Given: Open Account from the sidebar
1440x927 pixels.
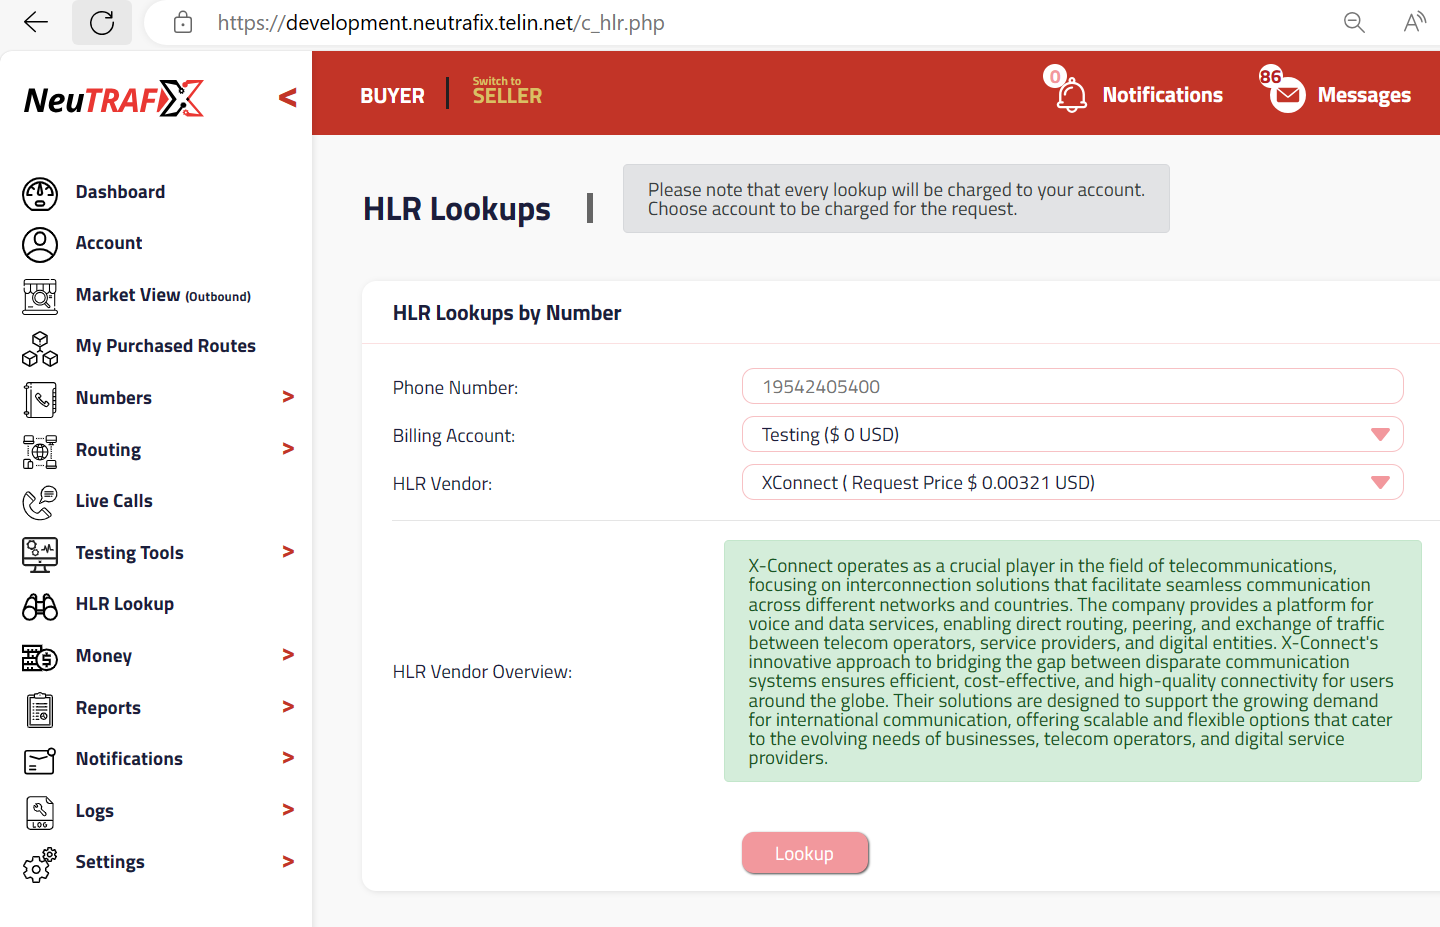Looking at the screenshot, I should tap(109, 243).
